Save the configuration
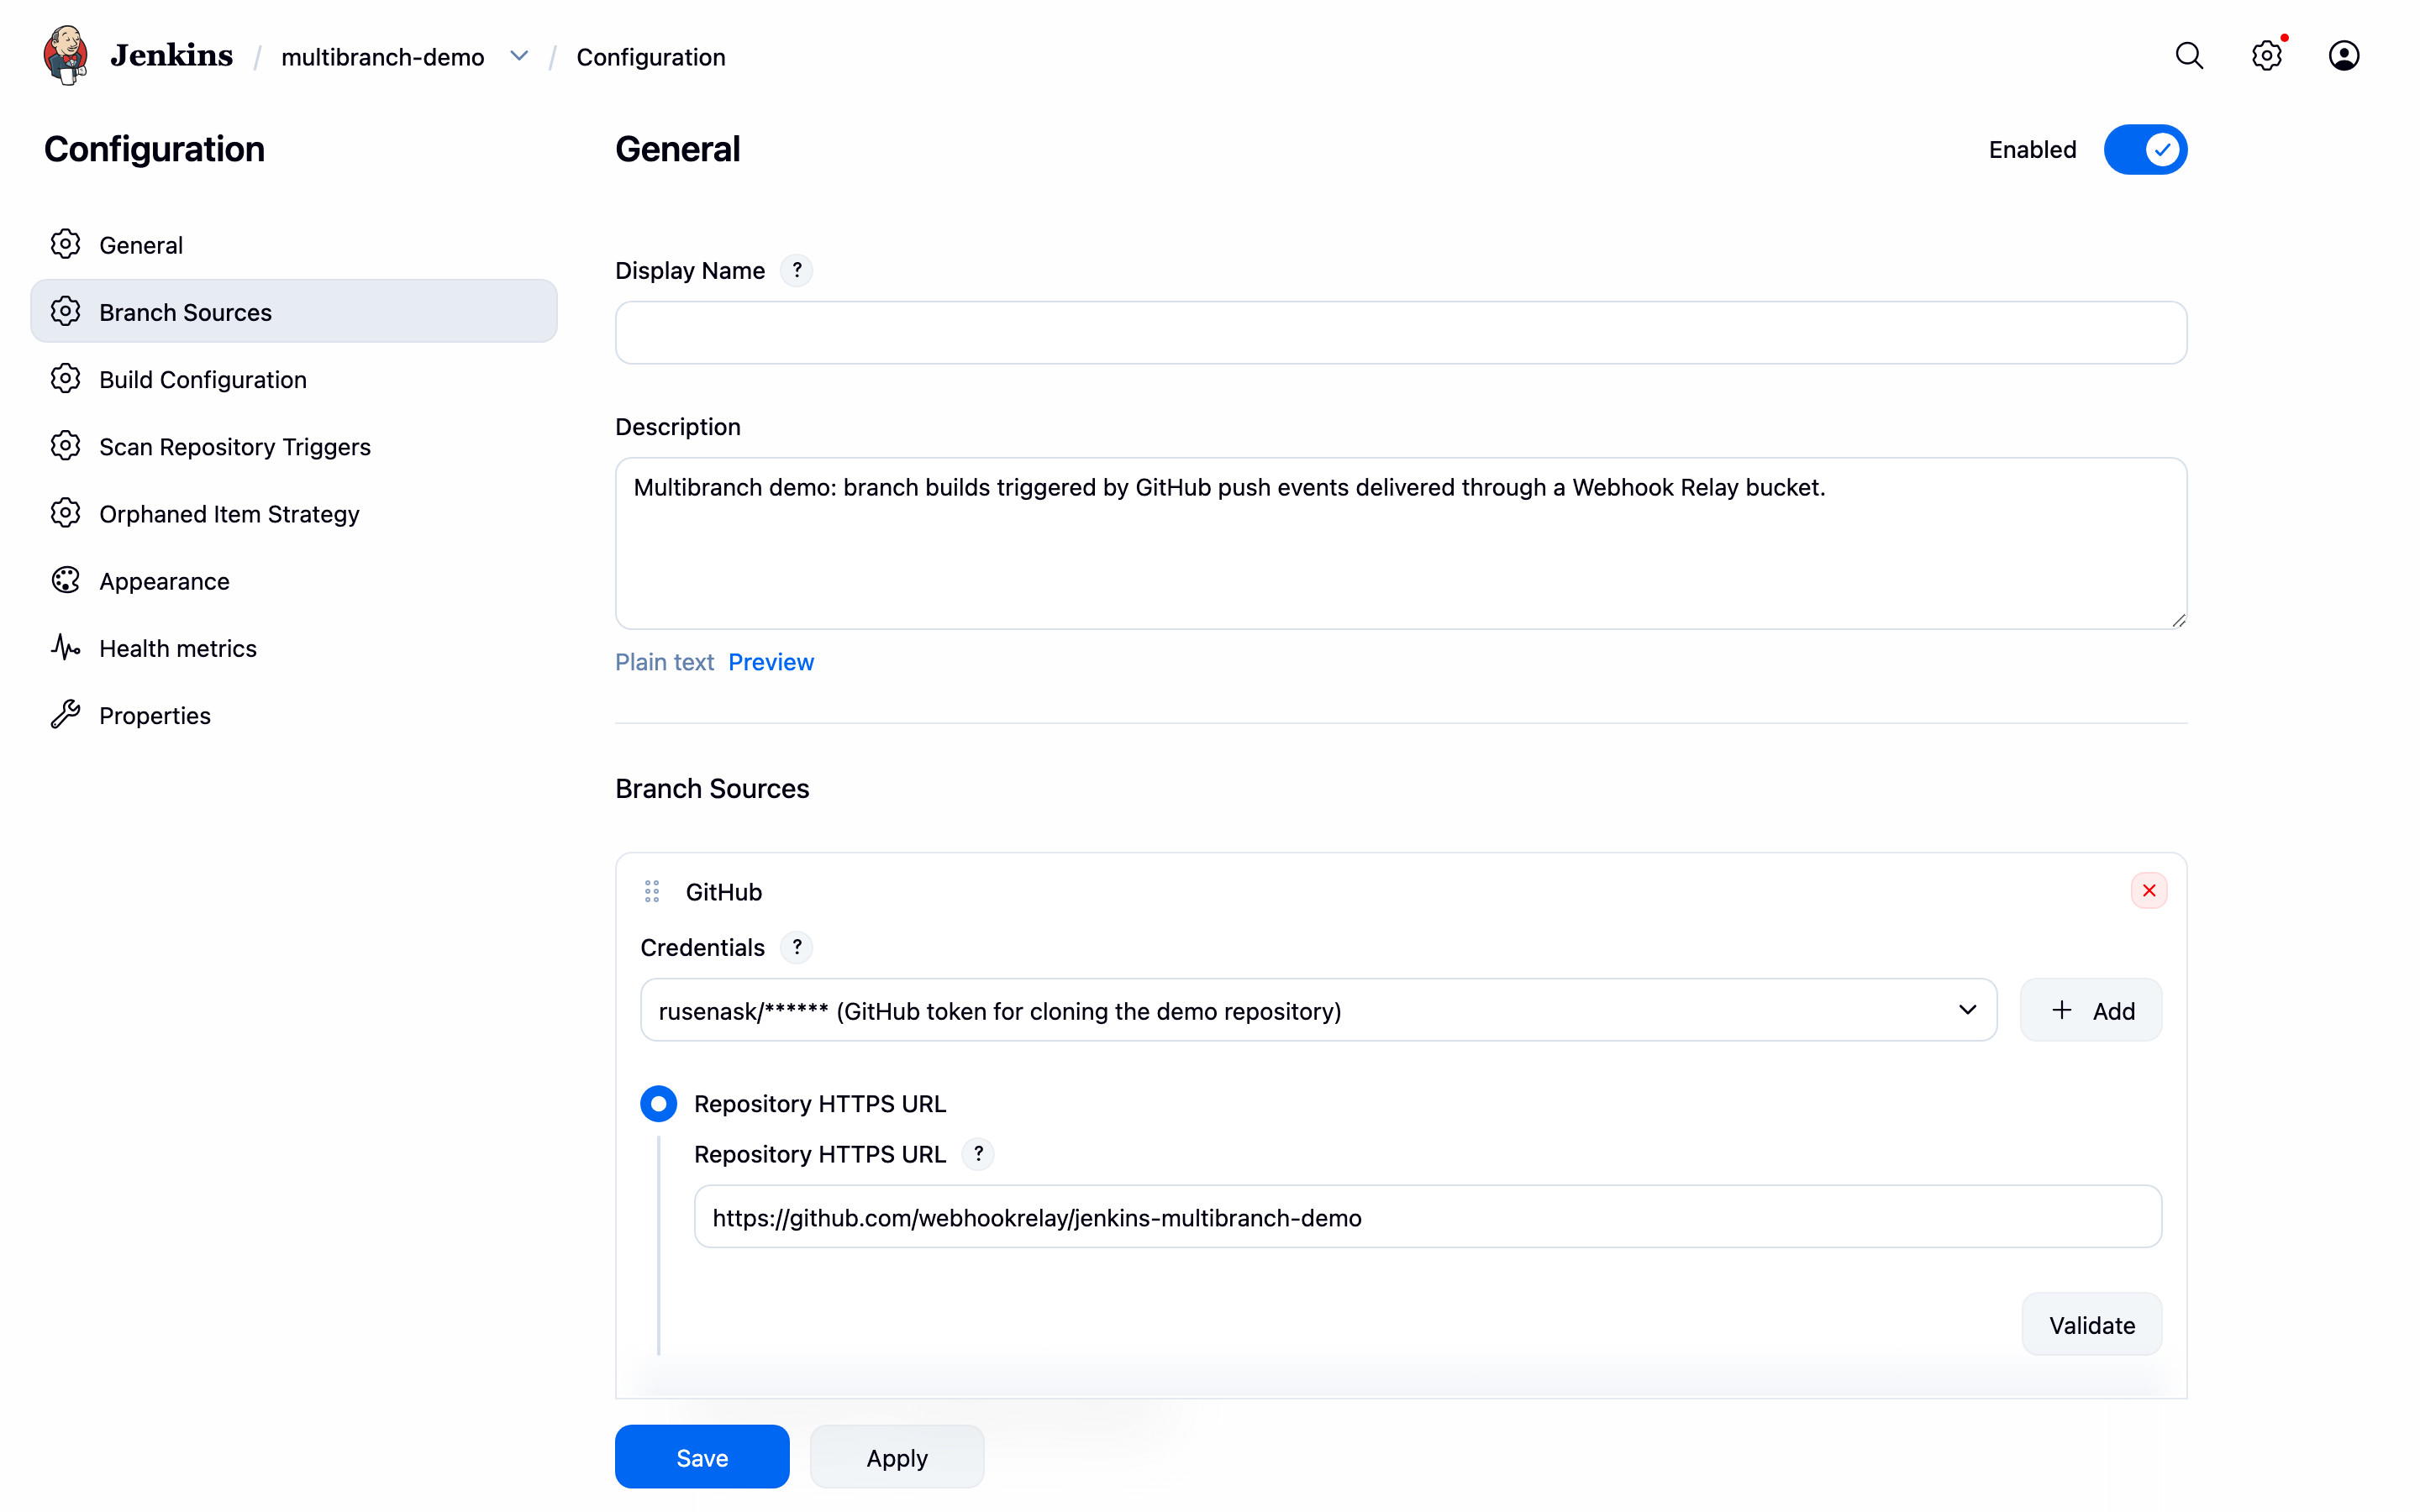Image resolution: width=2420 pixels, height=1512 pixels. 702,1457
